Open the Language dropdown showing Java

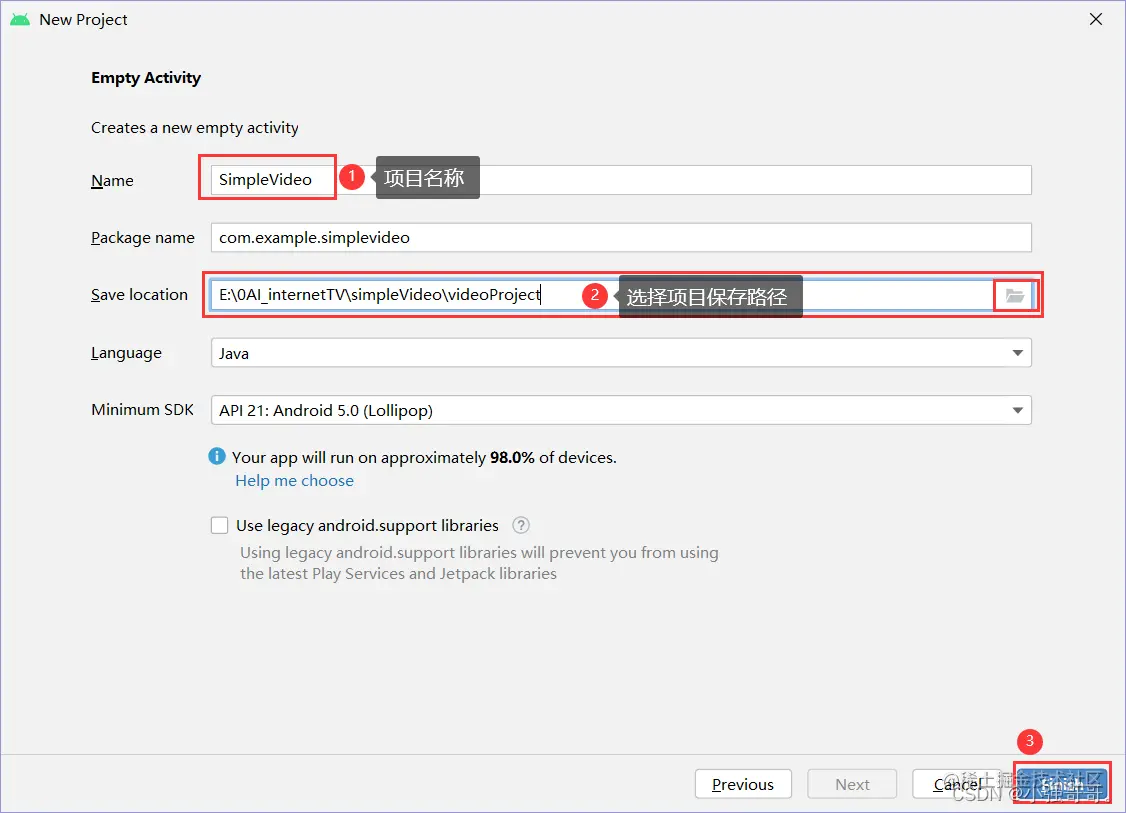coord(621,353)
